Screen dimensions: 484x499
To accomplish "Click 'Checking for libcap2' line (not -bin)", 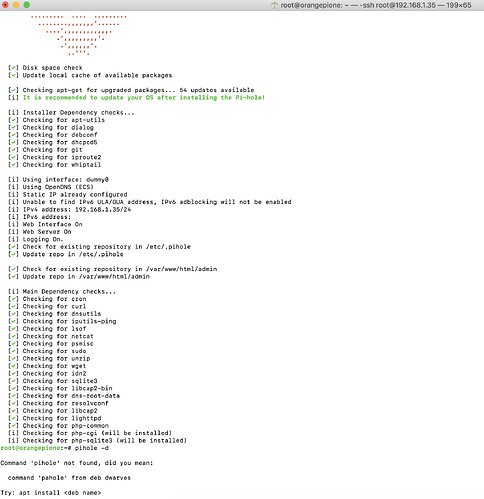I will pyautogui.click(x=53, y=411).
